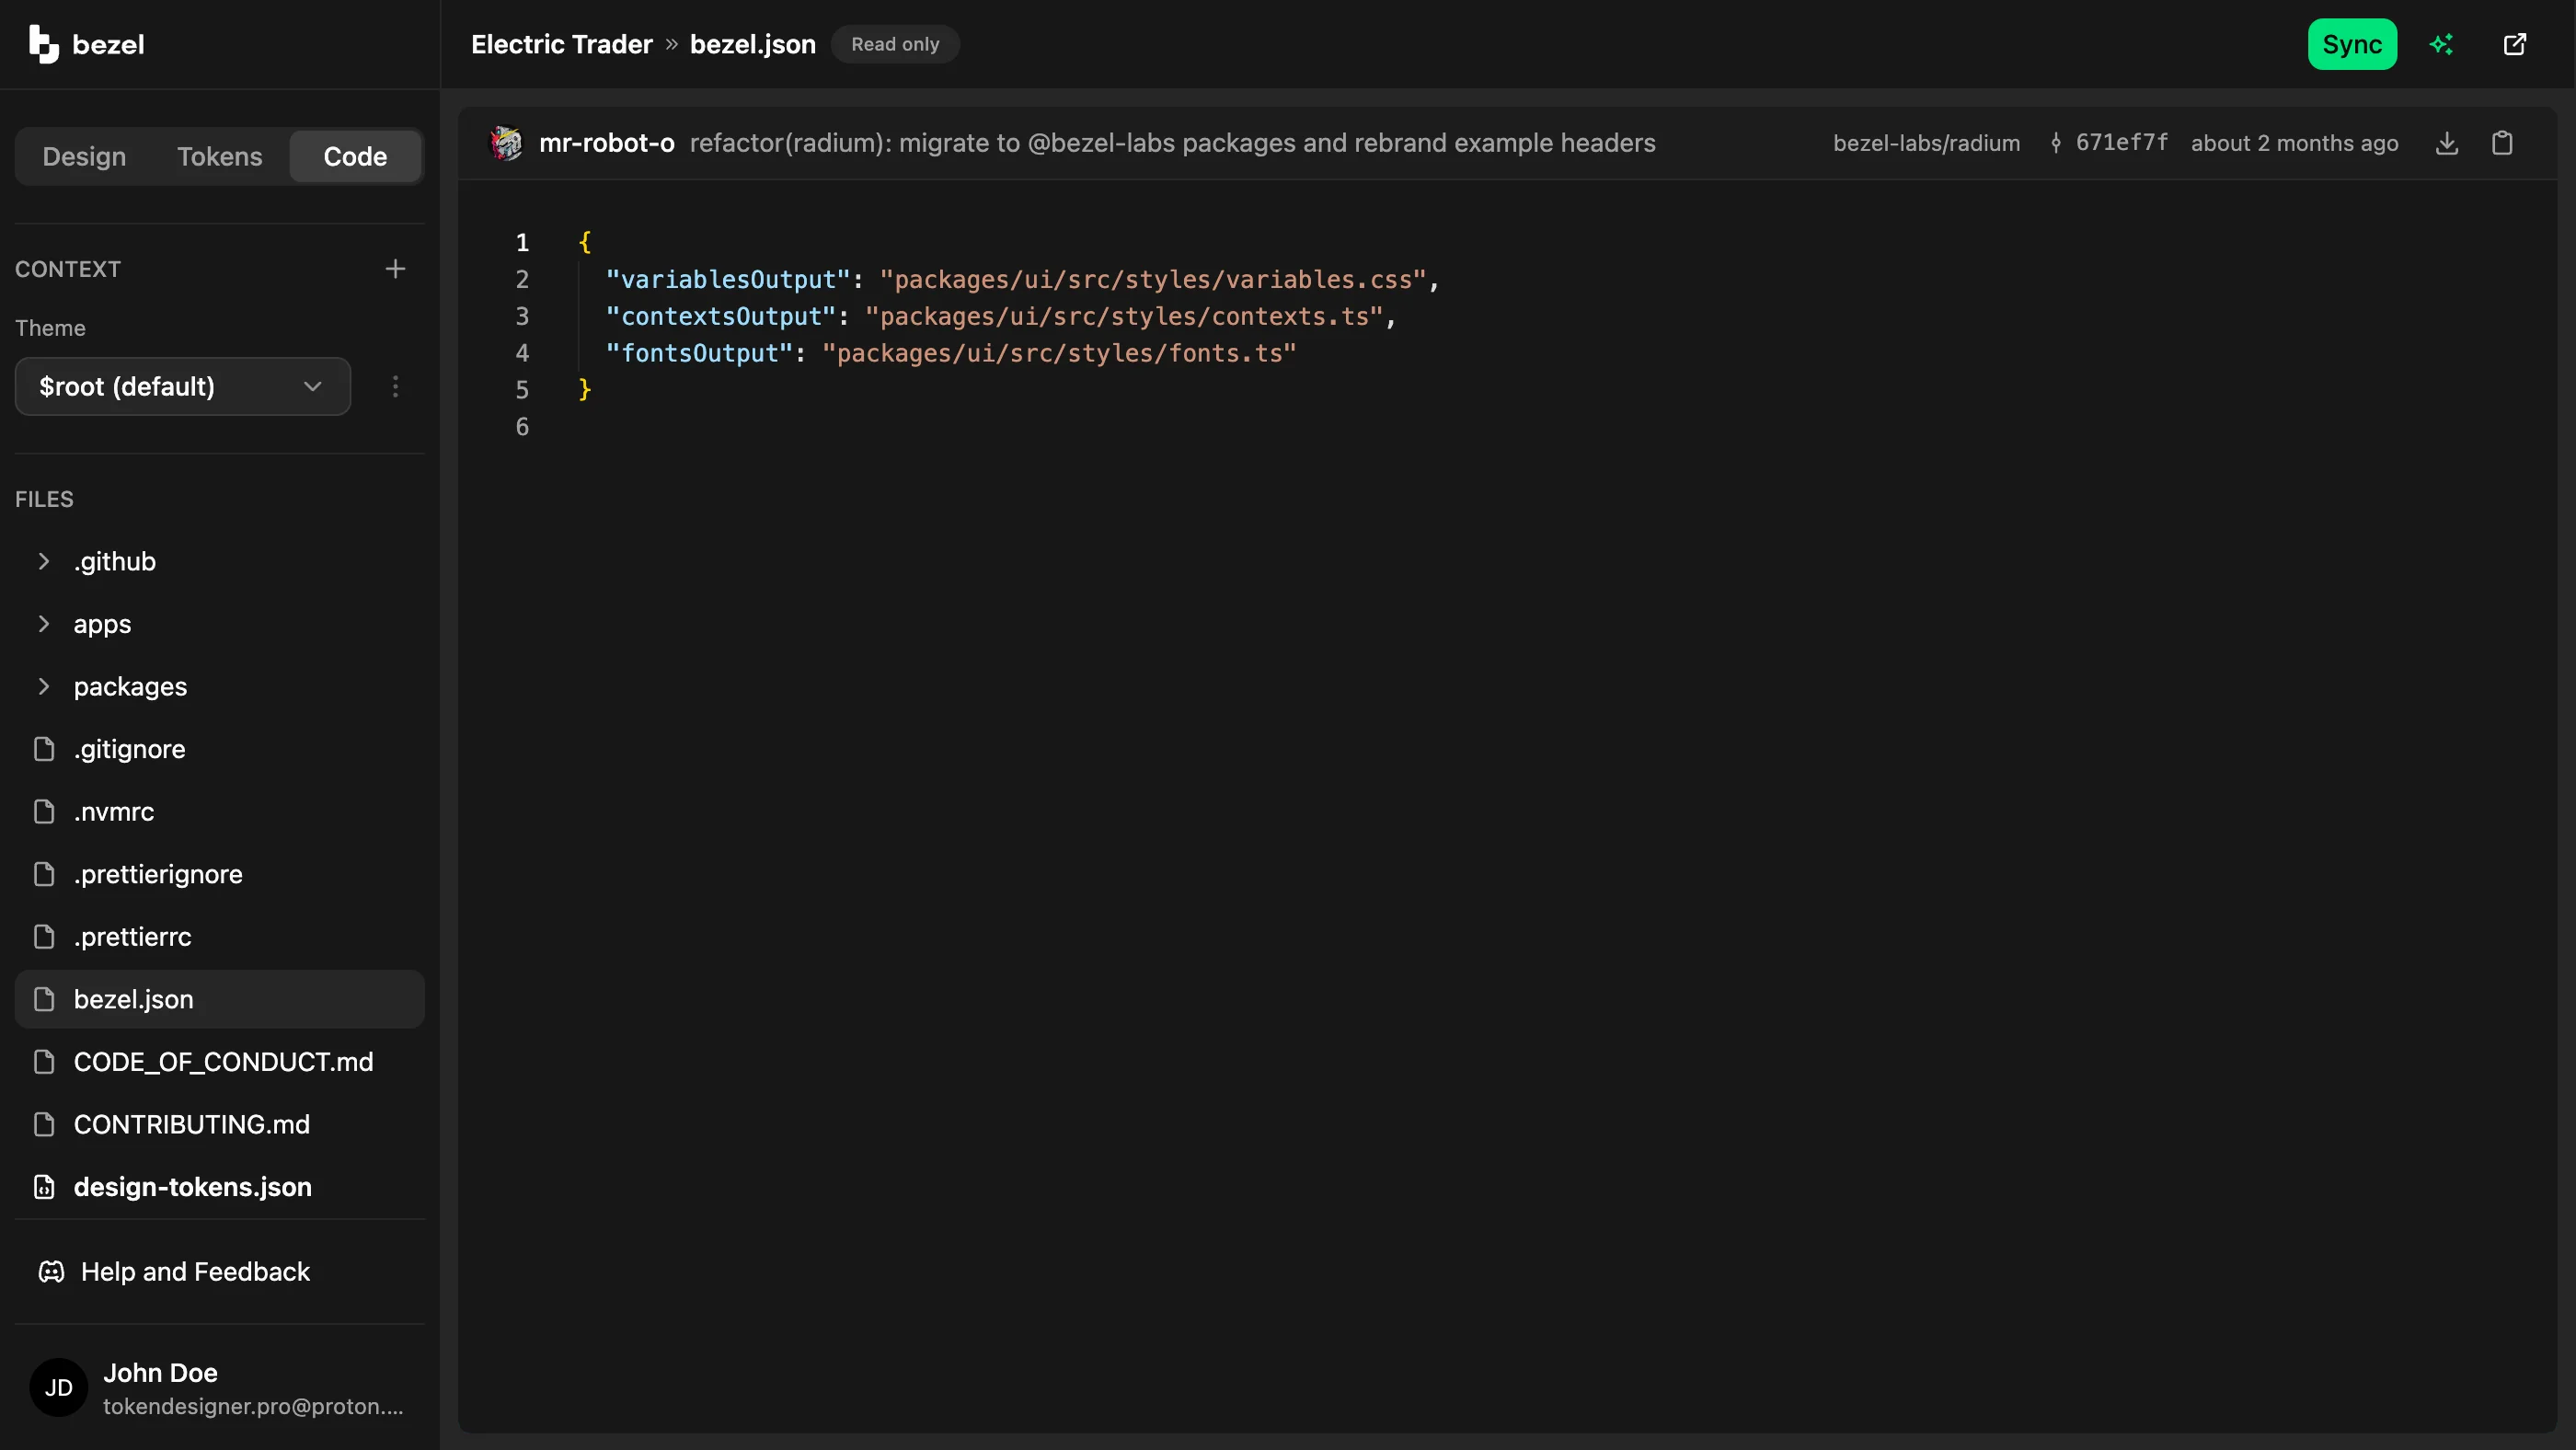The width and height of the screenshot is (2576, 1450).
Task: Click the Theme label
Action: pos(50,328)
